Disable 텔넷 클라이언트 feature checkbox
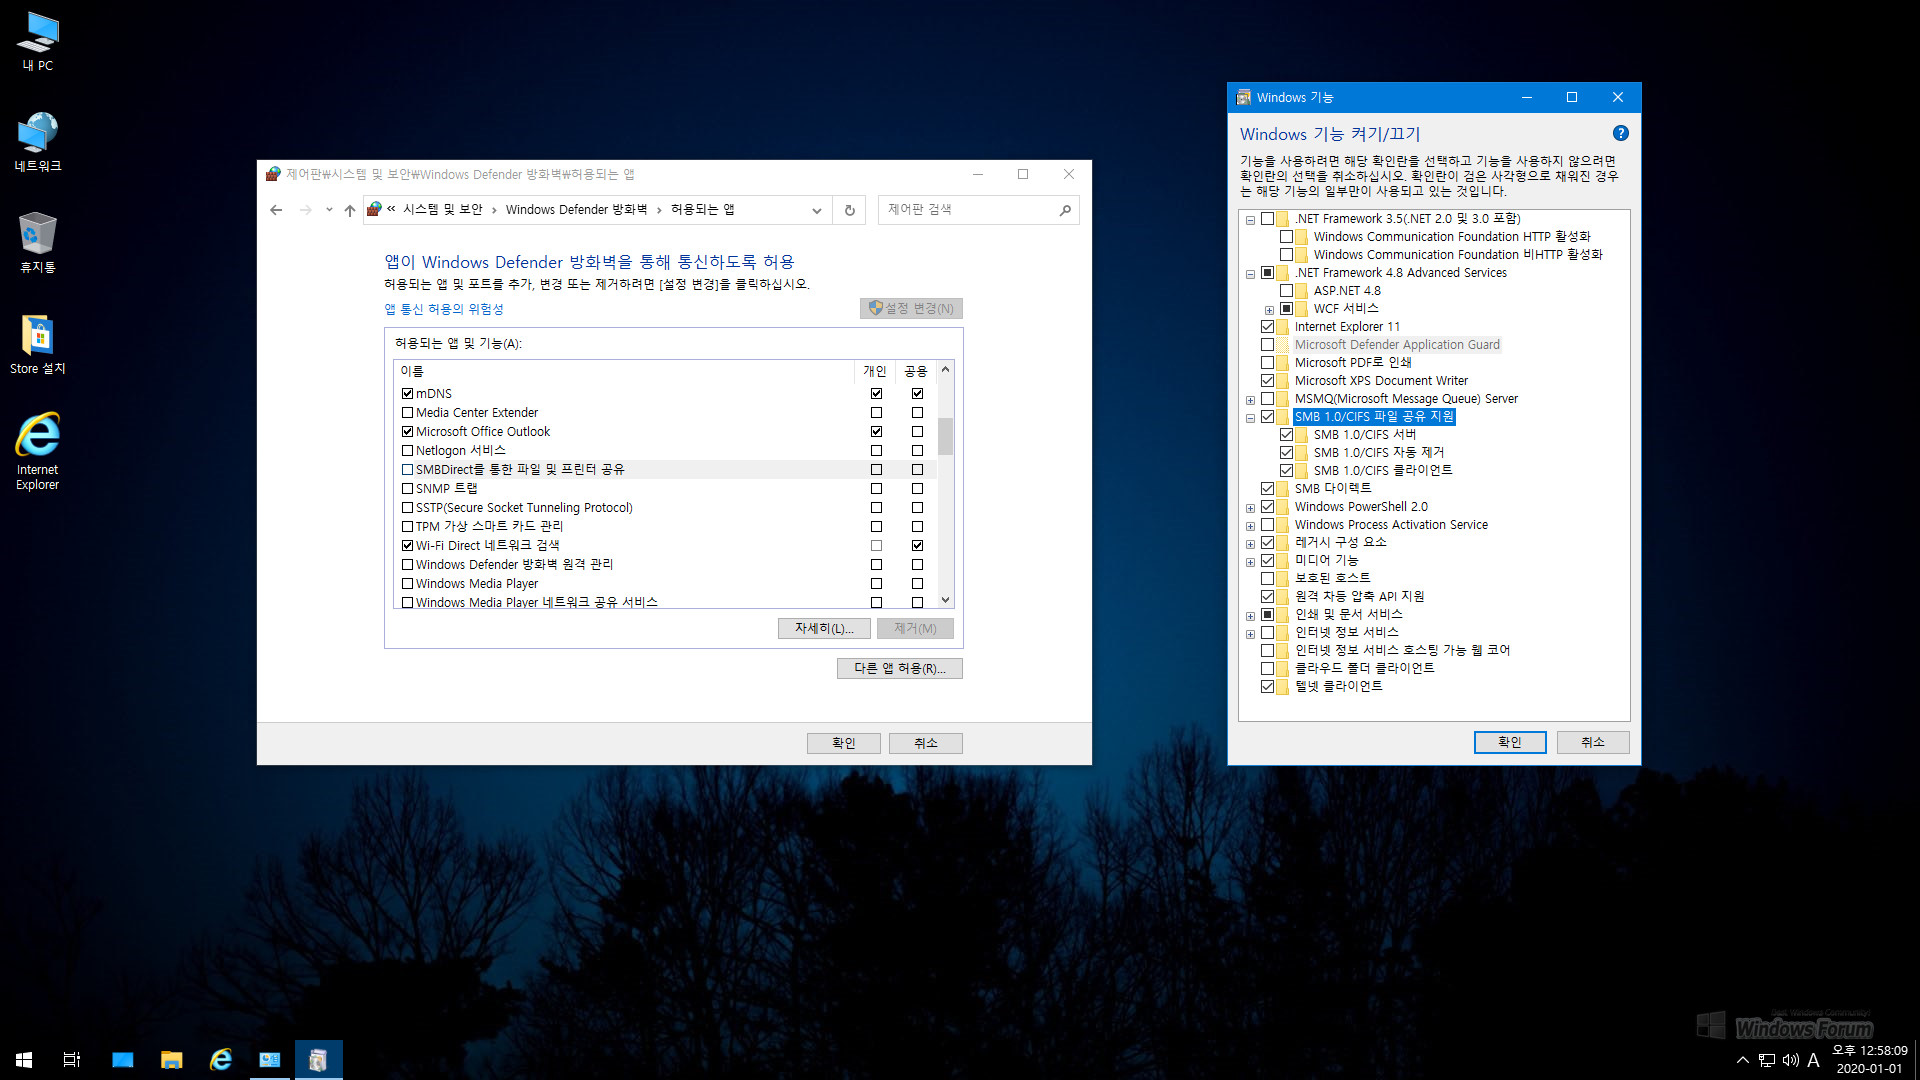 click(1267, 687)
